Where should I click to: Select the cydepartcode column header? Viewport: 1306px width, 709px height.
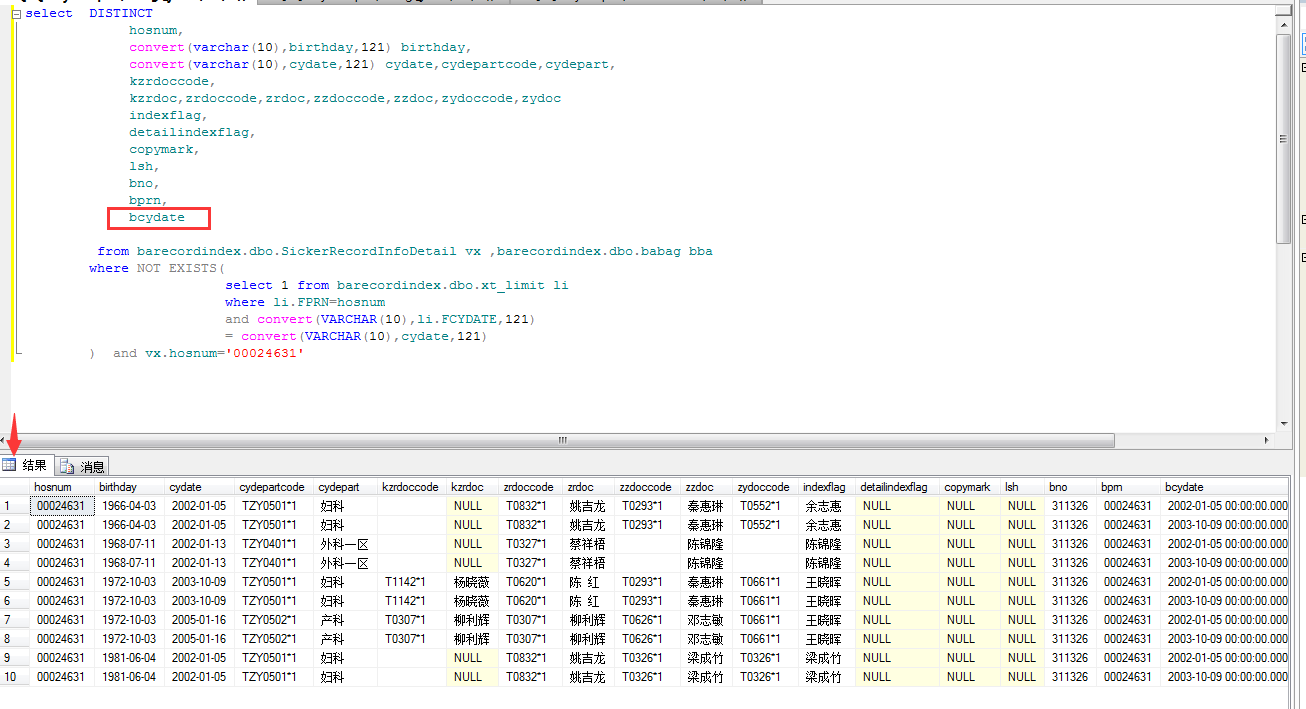tap(274, 487)
